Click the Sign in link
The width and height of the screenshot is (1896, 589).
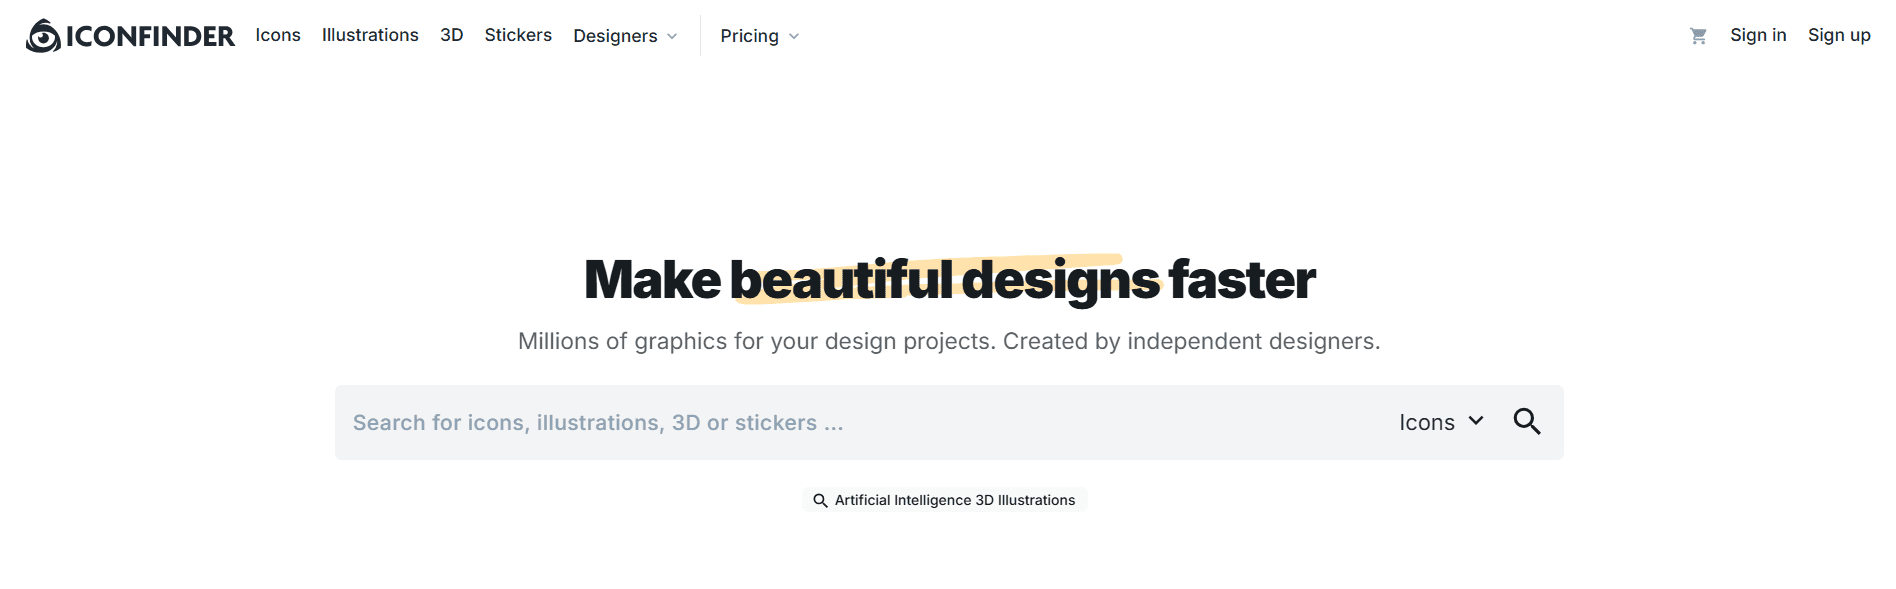[x=1758, y=35]
